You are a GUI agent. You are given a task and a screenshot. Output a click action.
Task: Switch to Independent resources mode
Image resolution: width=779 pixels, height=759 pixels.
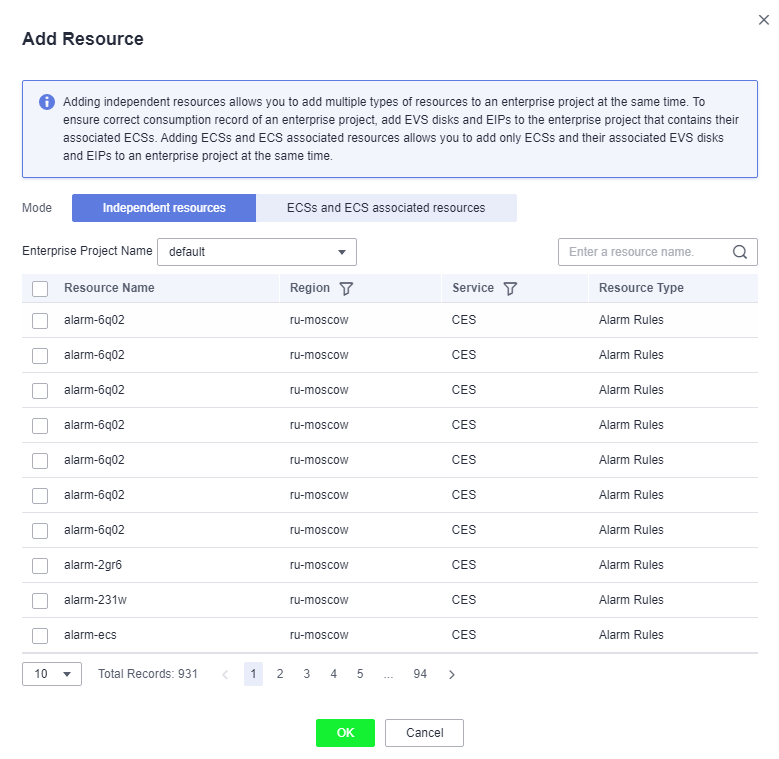[x=164, y=208]
